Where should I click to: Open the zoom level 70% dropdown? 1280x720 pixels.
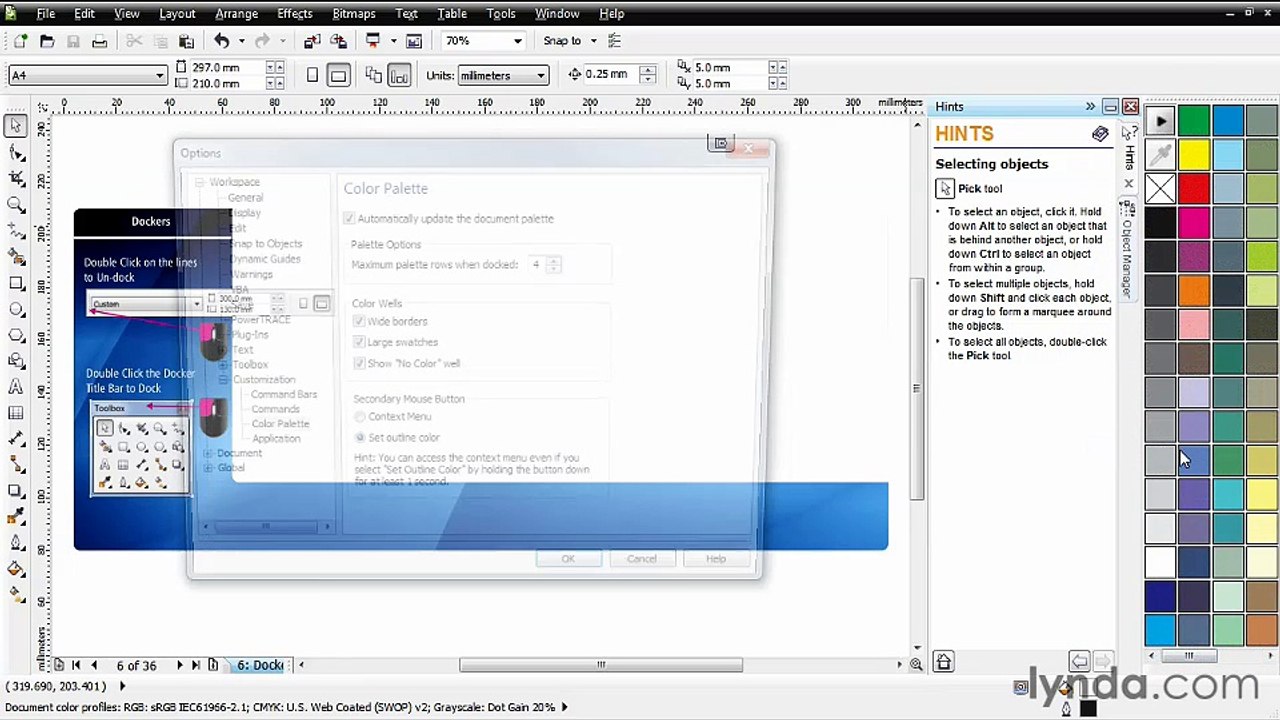(517, 41)
